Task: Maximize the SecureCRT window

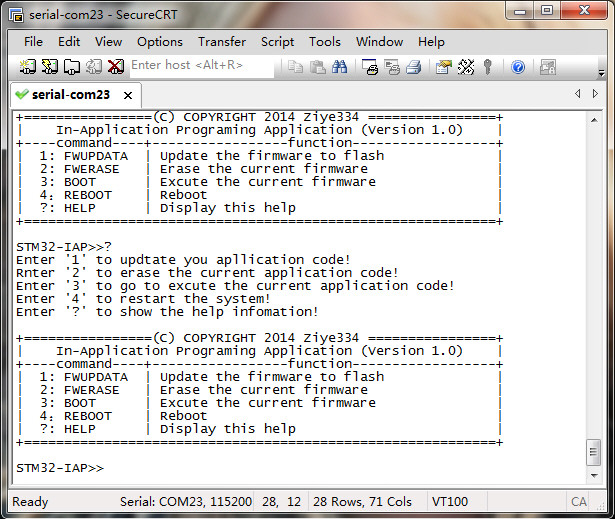Action: [547, 11]
